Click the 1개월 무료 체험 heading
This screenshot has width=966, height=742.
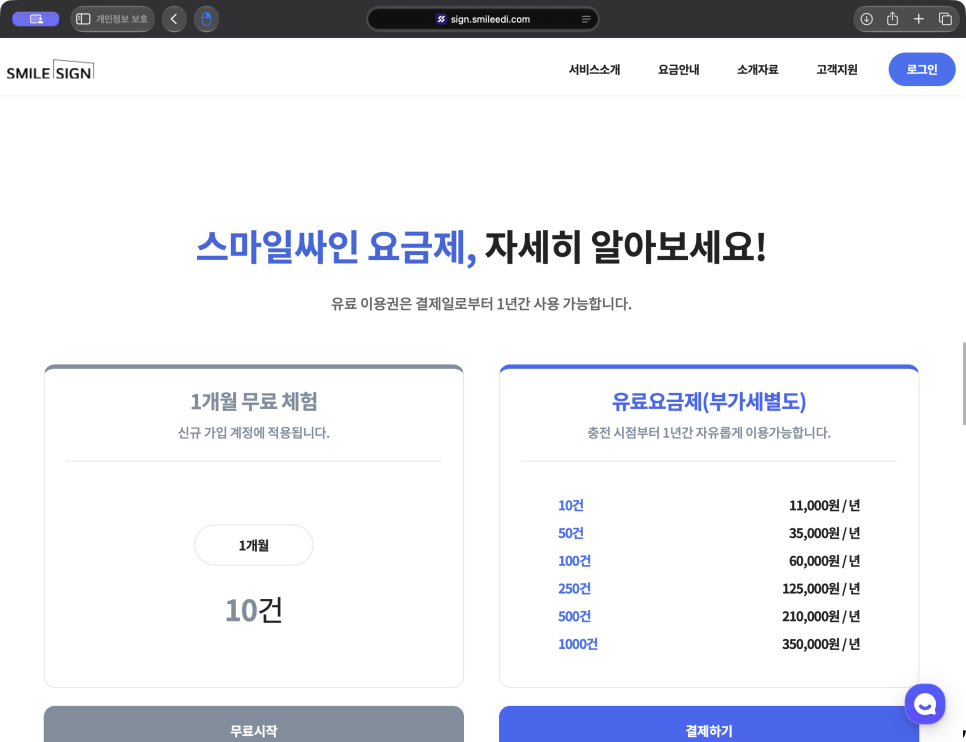(x=254, y=402)
